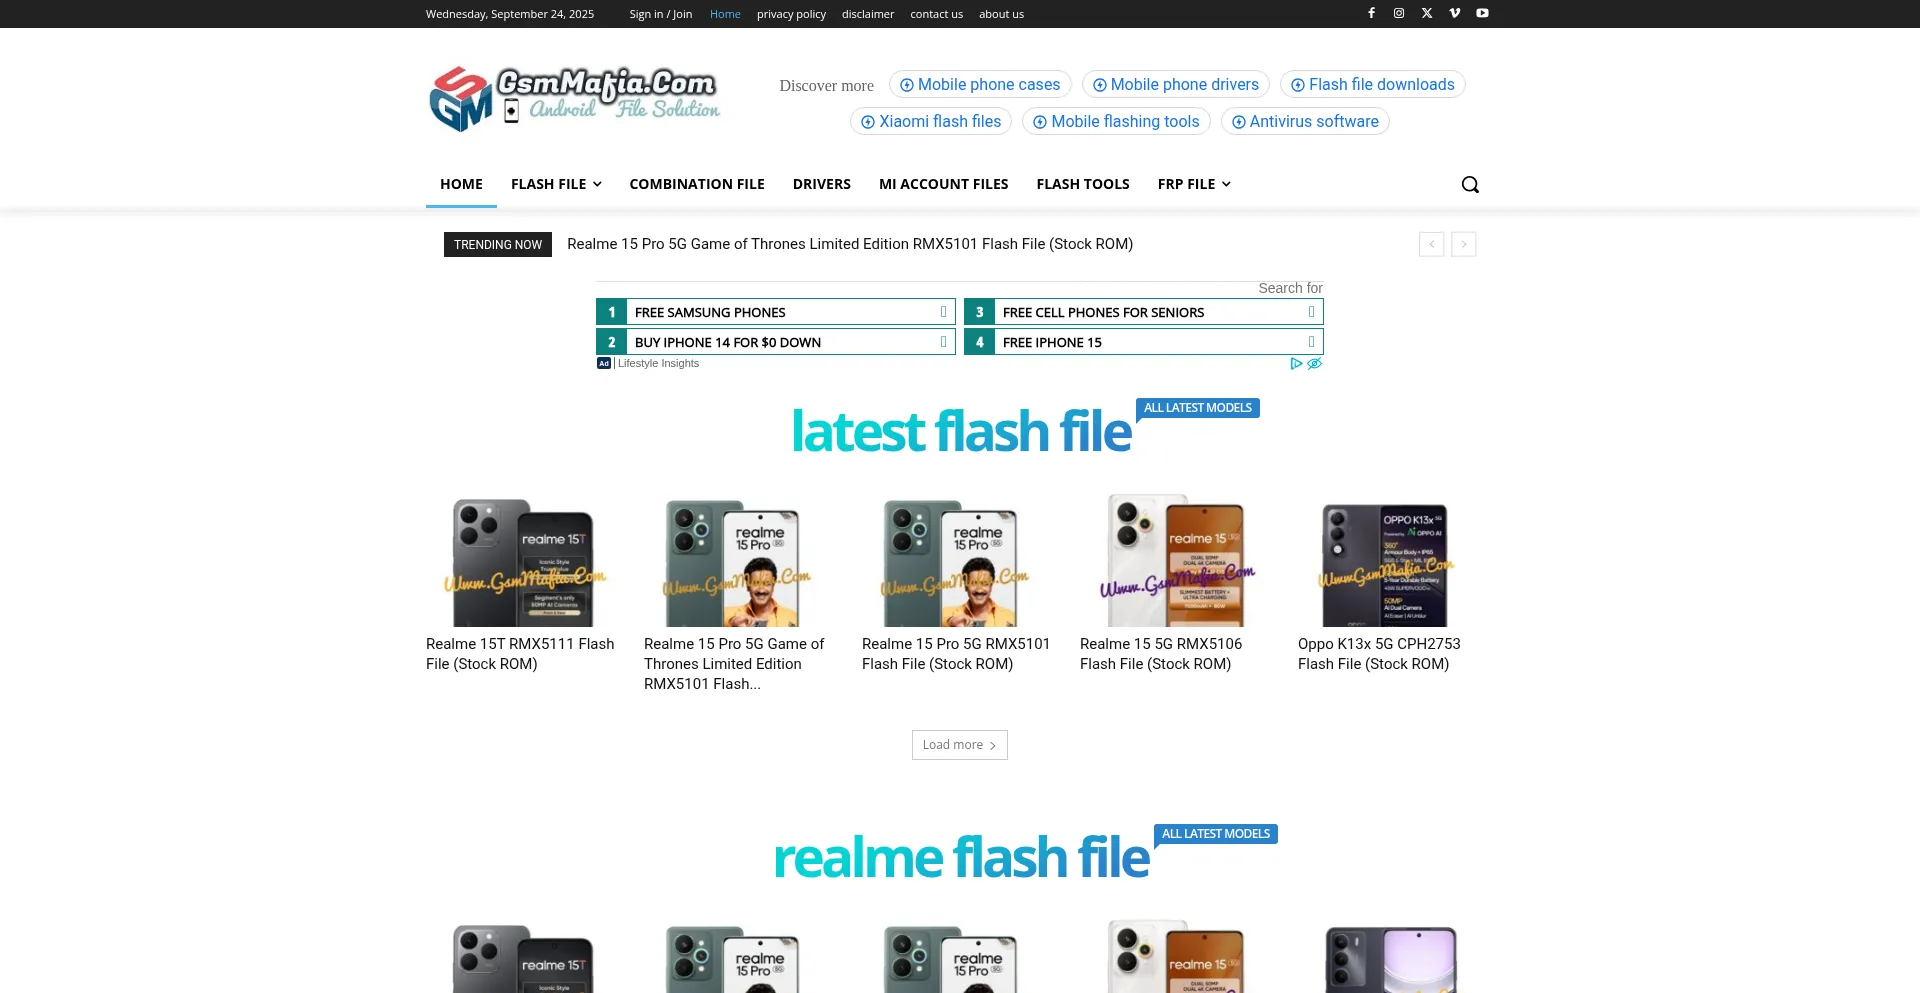Open the Vimeo social icon
1920x993 pixels.
(1455, 13)
